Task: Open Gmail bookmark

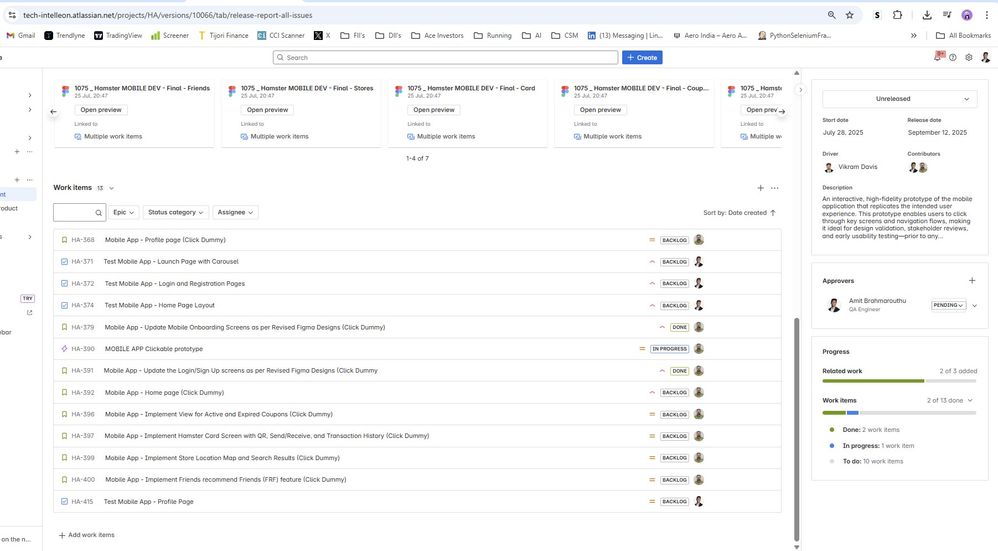Action: 21,36
